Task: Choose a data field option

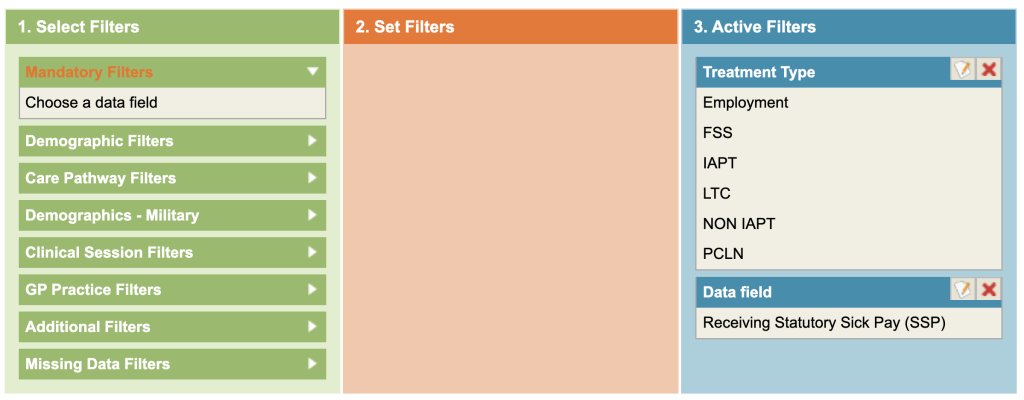Action: 92,102
